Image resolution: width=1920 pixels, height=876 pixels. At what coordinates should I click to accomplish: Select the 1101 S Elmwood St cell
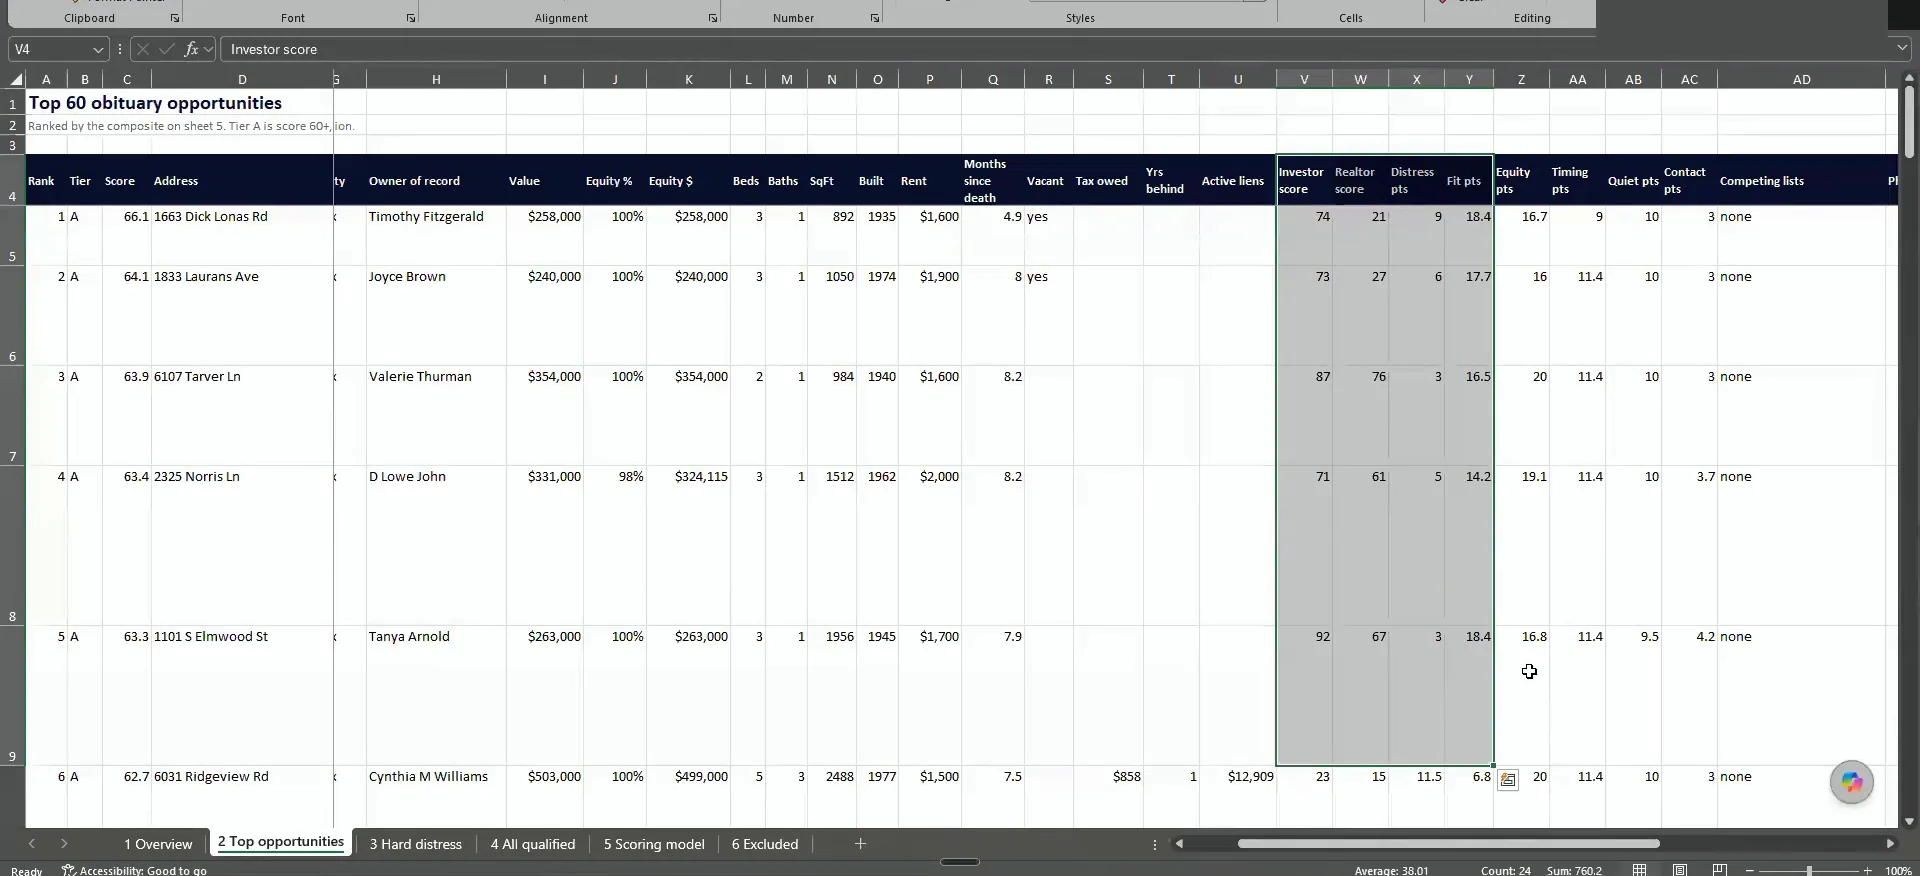pyautogui.click(x=242, y=696)
